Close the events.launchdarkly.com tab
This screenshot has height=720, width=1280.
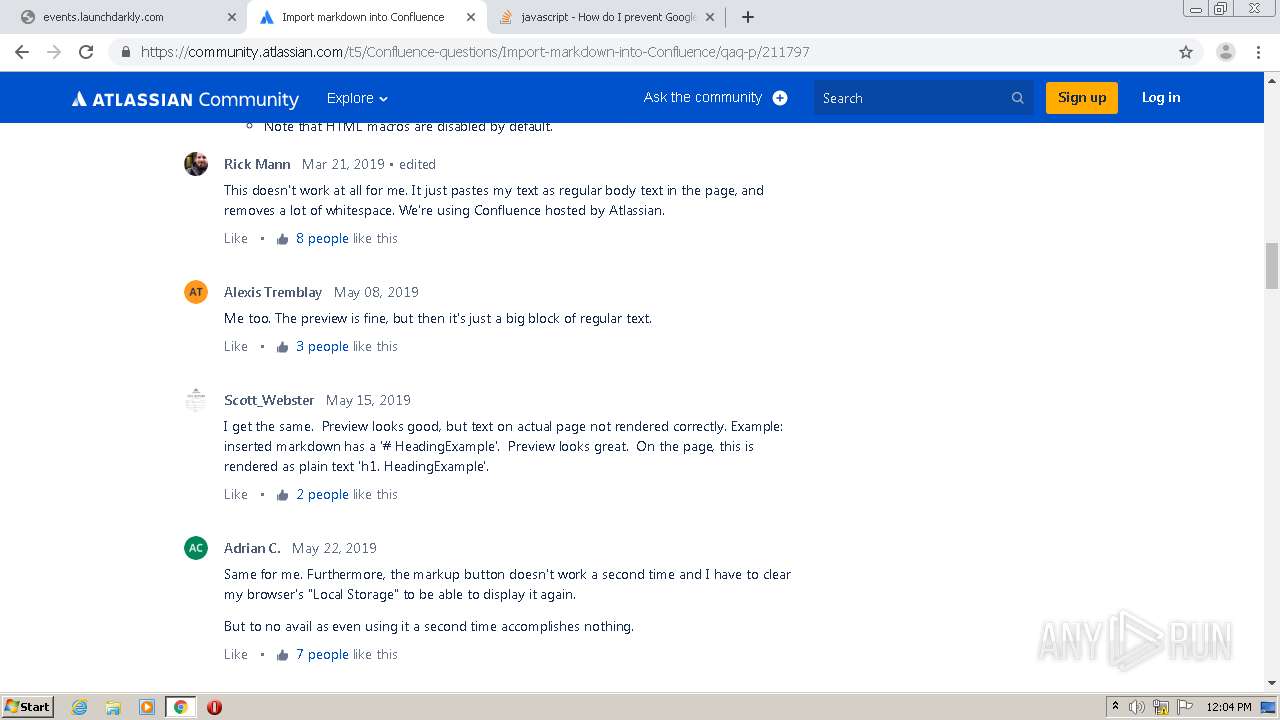click(232, 17)
